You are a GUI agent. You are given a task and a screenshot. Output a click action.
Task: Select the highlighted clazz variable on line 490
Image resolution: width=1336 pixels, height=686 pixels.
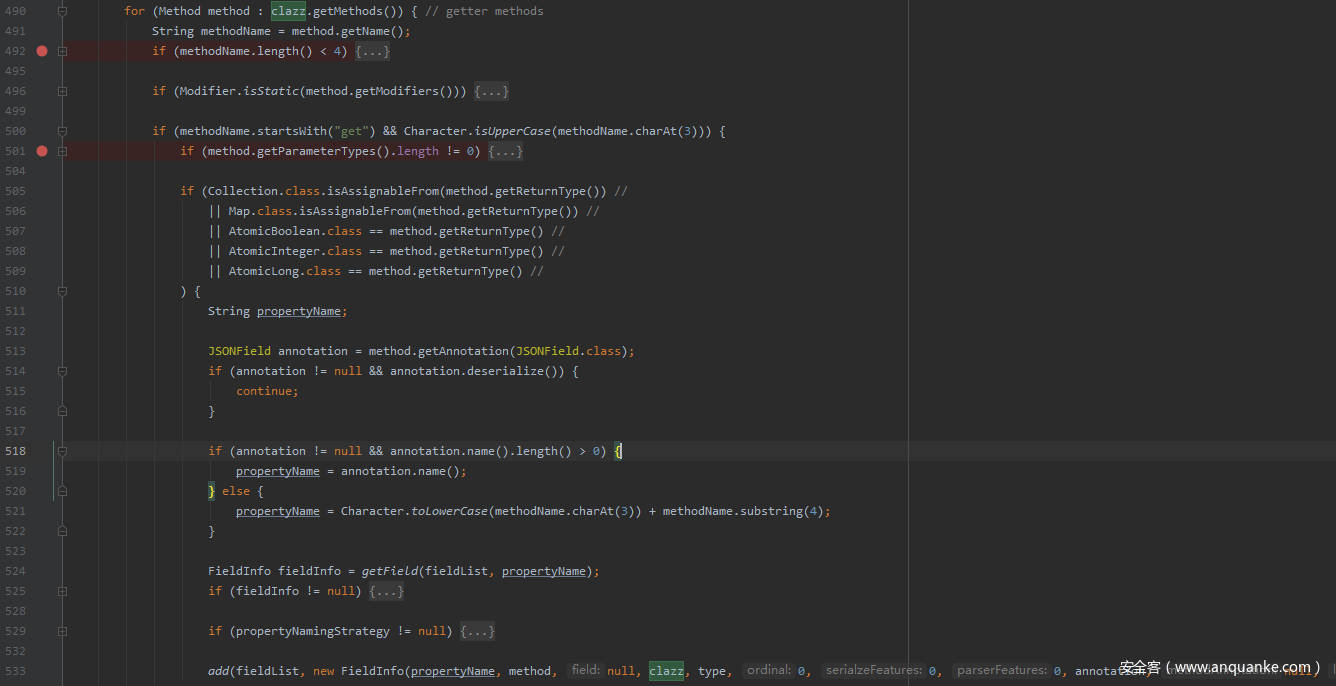[x=289, y=11]
